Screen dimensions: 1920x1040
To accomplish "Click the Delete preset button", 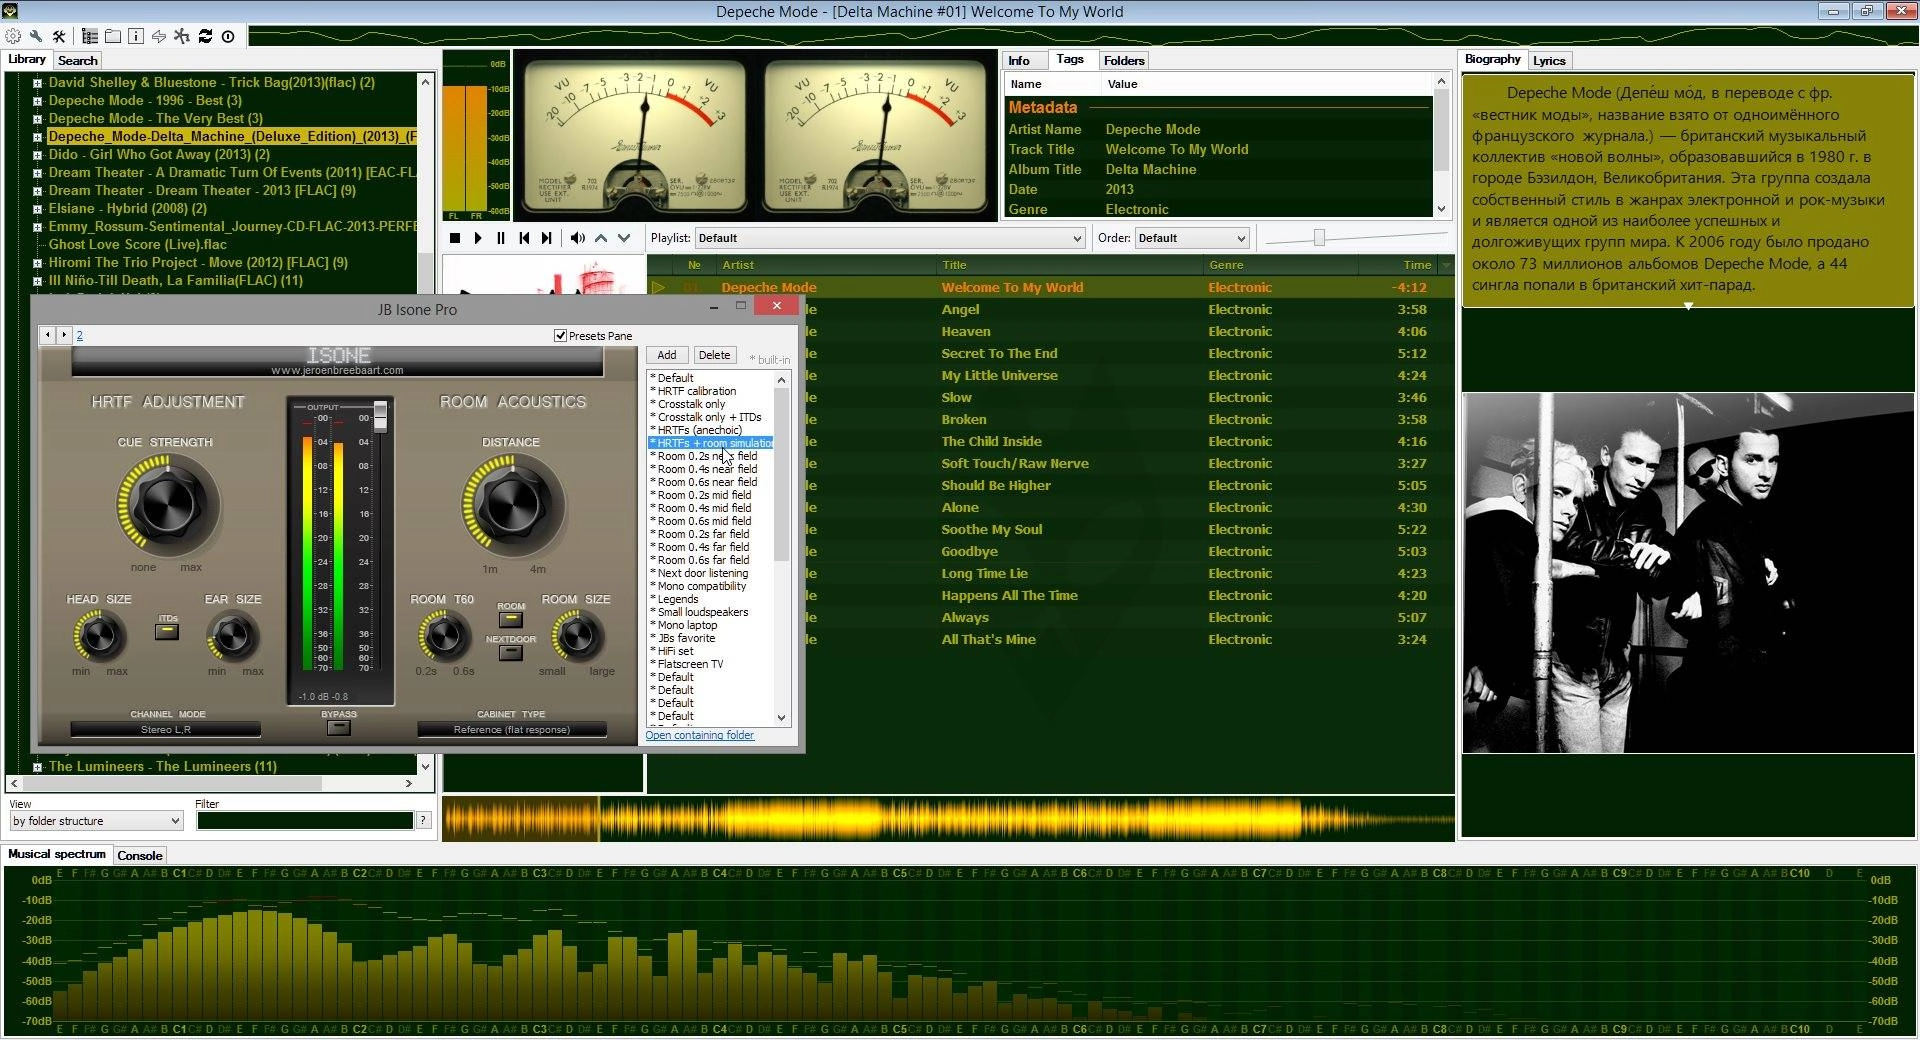I will pyautogui.click(x=714, y=355).
